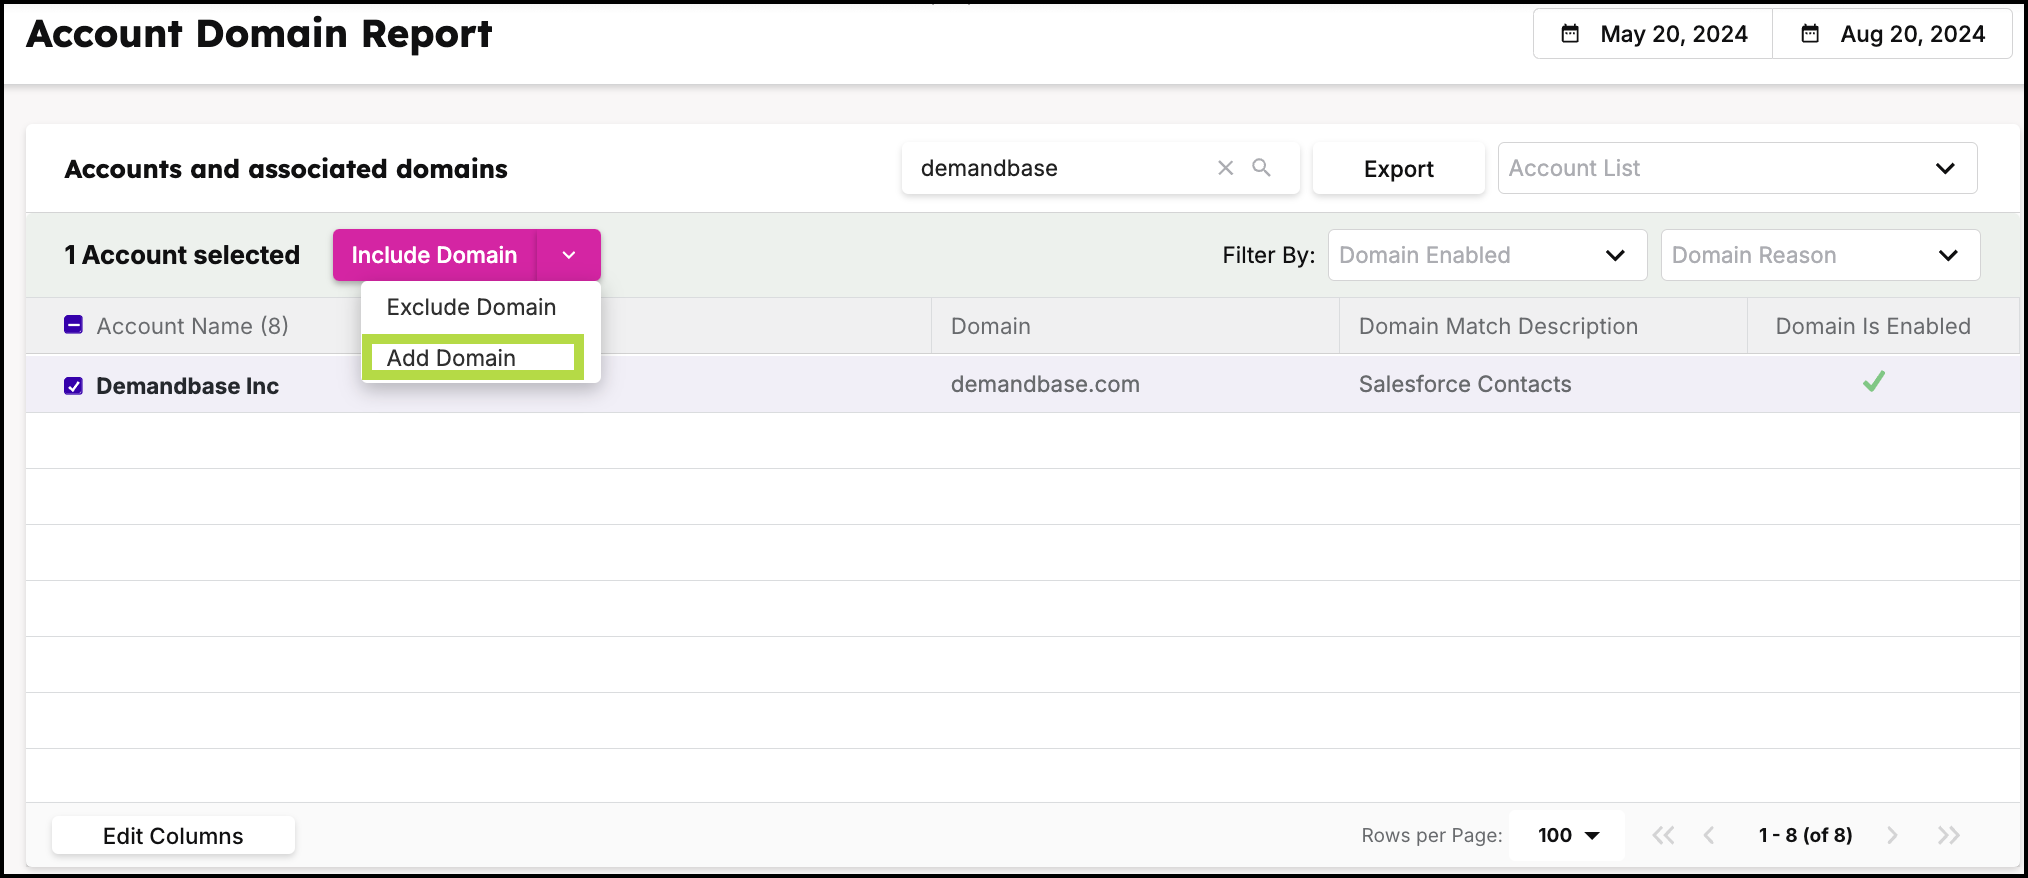This screenshot has height=878, width=2028.
Task: Sort by Domain column header
Action: (990, 326)
